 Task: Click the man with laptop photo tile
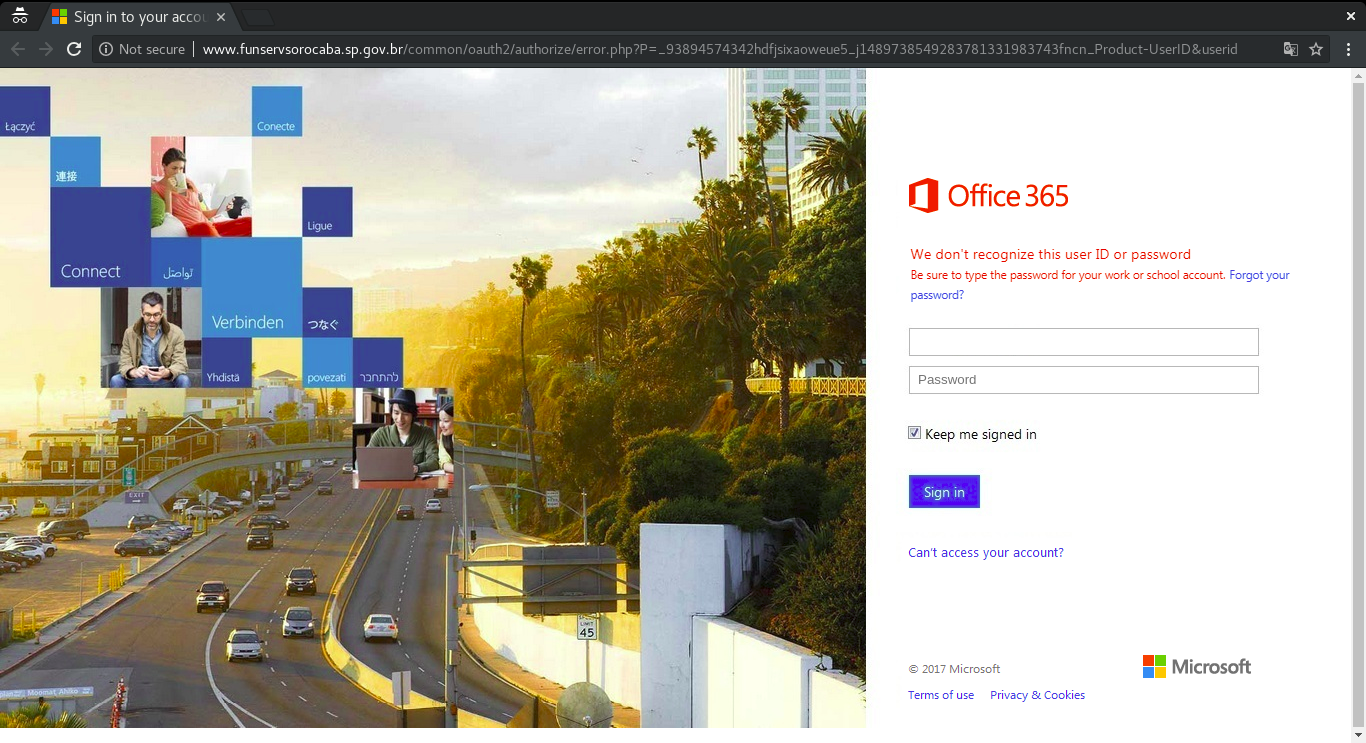[x=403, y=437]
